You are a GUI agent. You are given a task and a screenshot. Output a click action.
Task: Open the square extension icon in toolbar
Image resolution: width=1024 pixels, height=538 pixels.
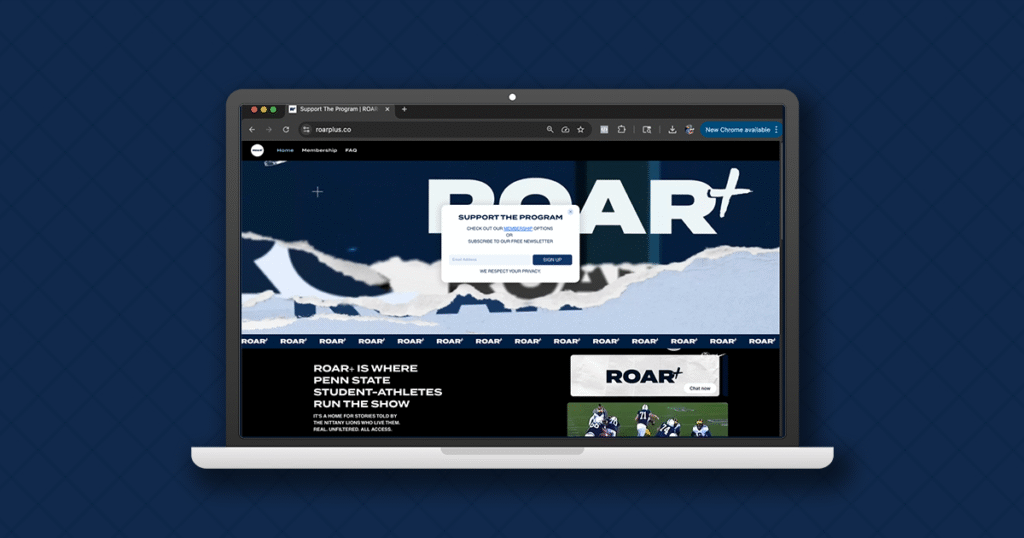604,129
